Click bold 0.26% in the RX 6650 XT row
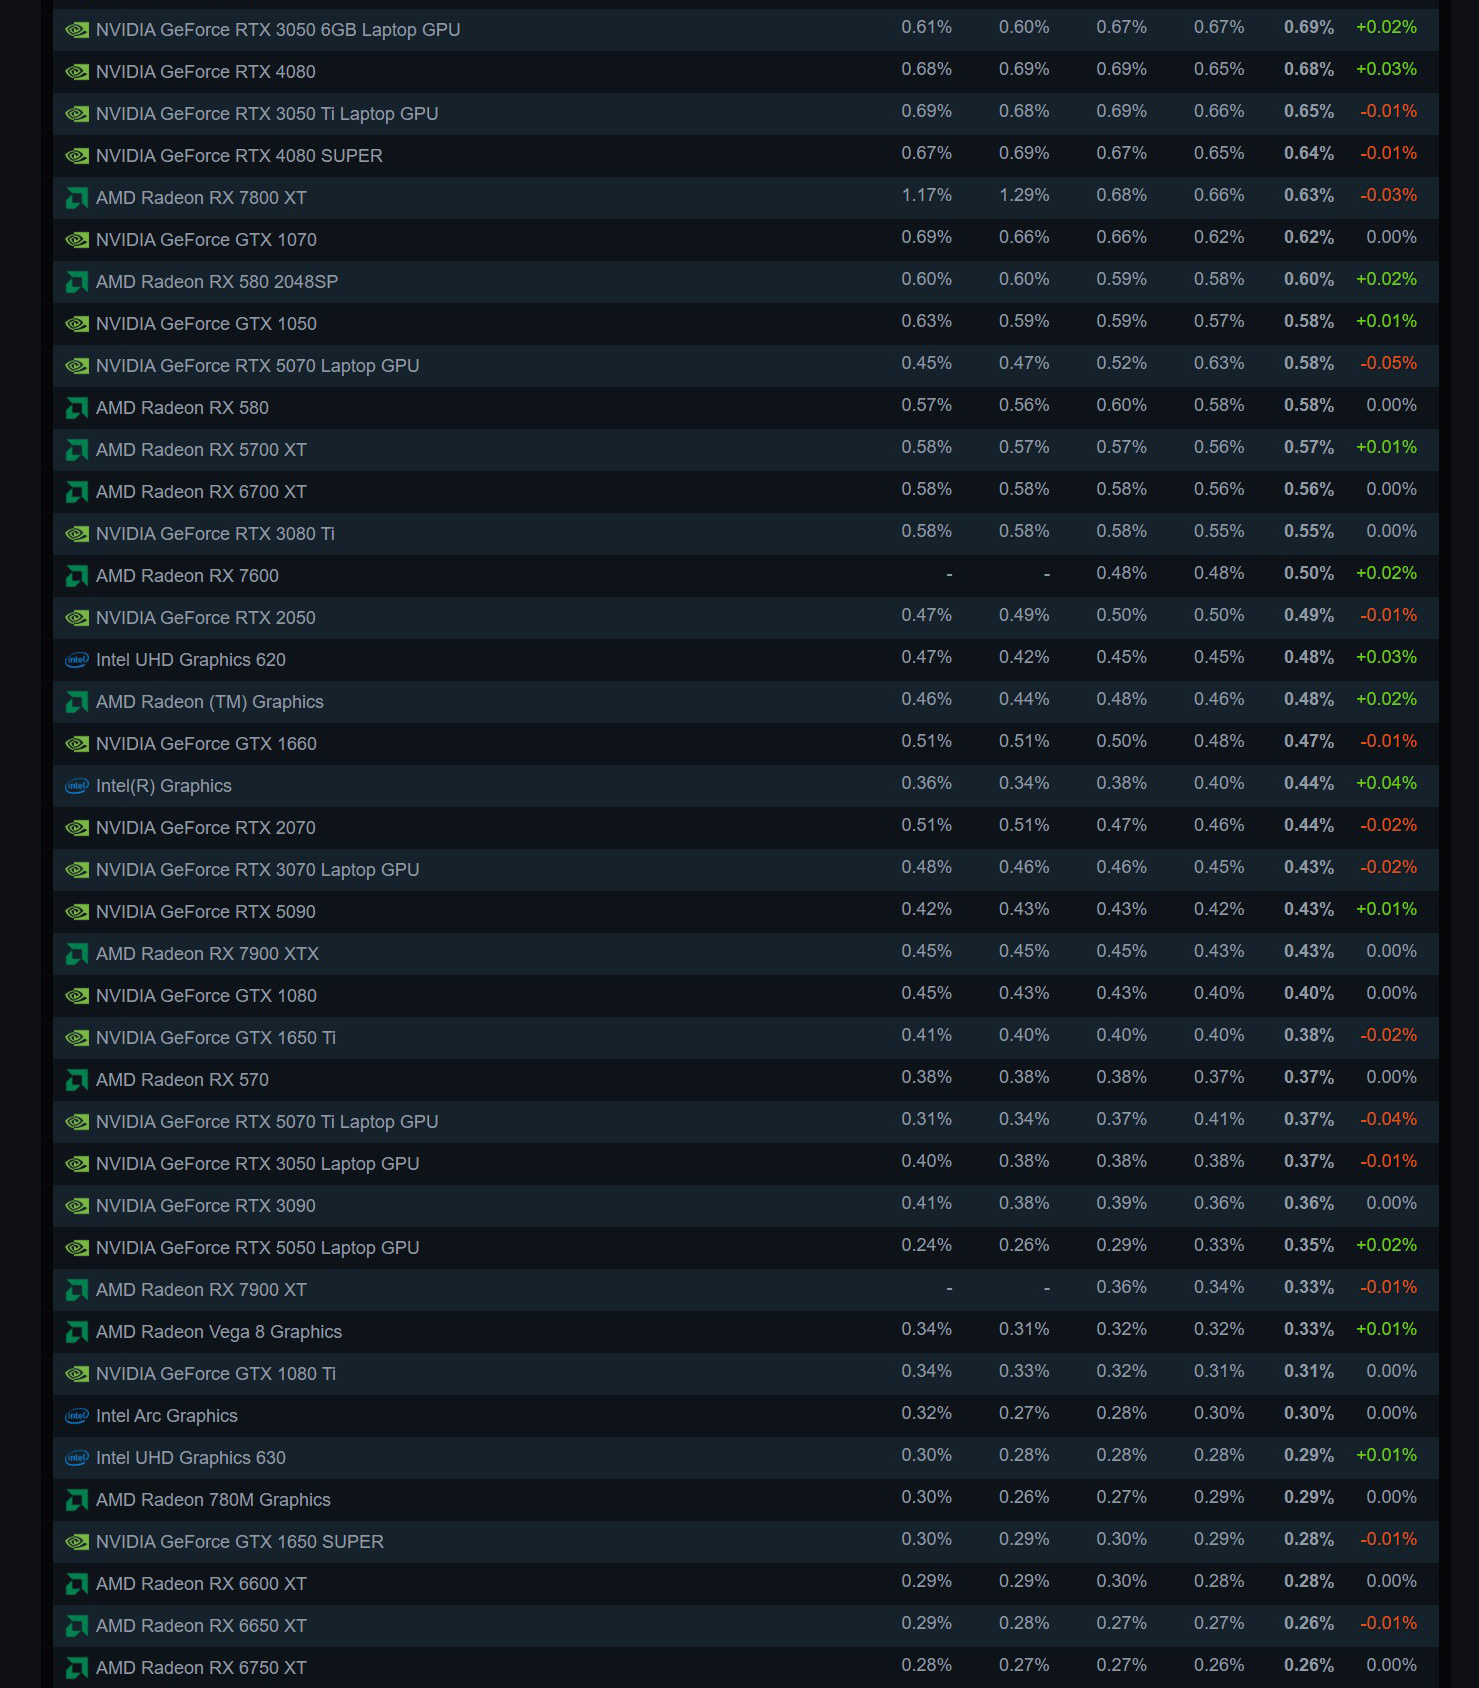Viewport: 1479px width, 1688px height. [1309, 1623]
